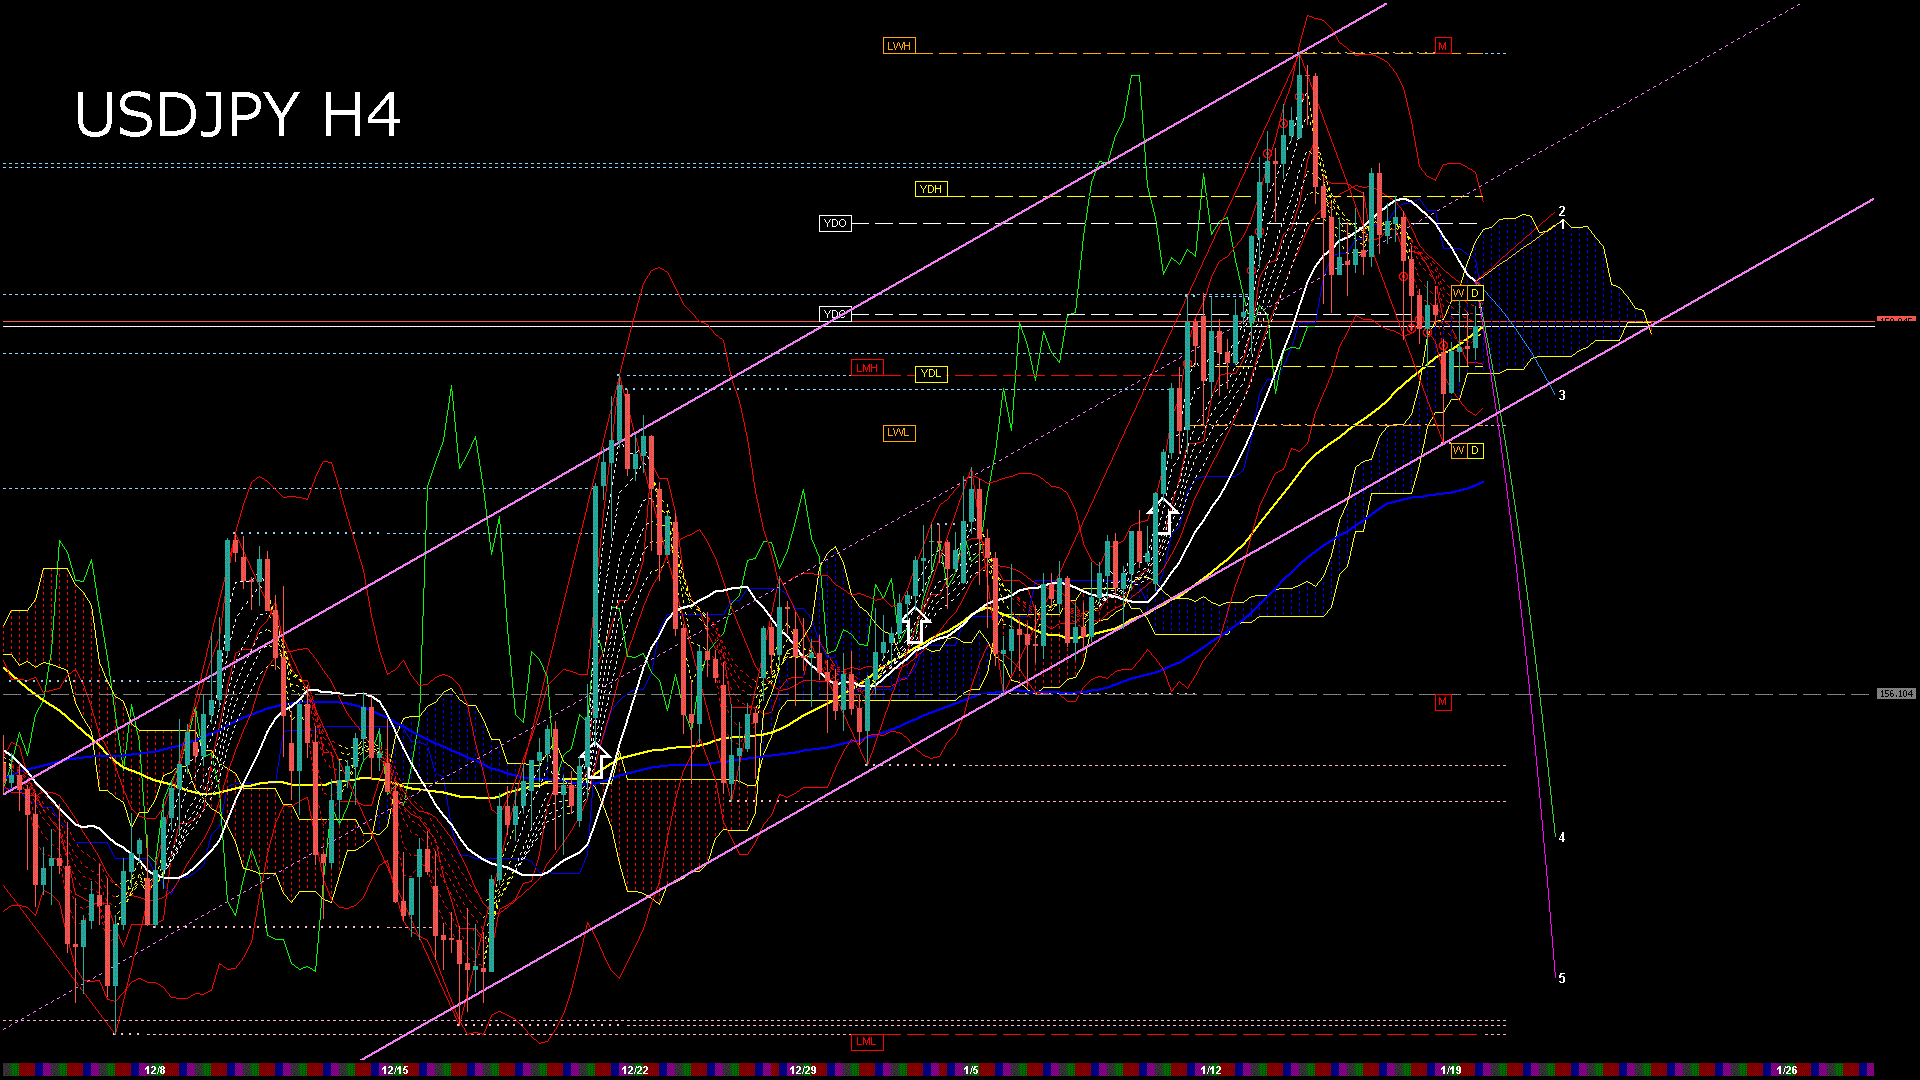Click forecast path label 3

(x=1562, y=396)
